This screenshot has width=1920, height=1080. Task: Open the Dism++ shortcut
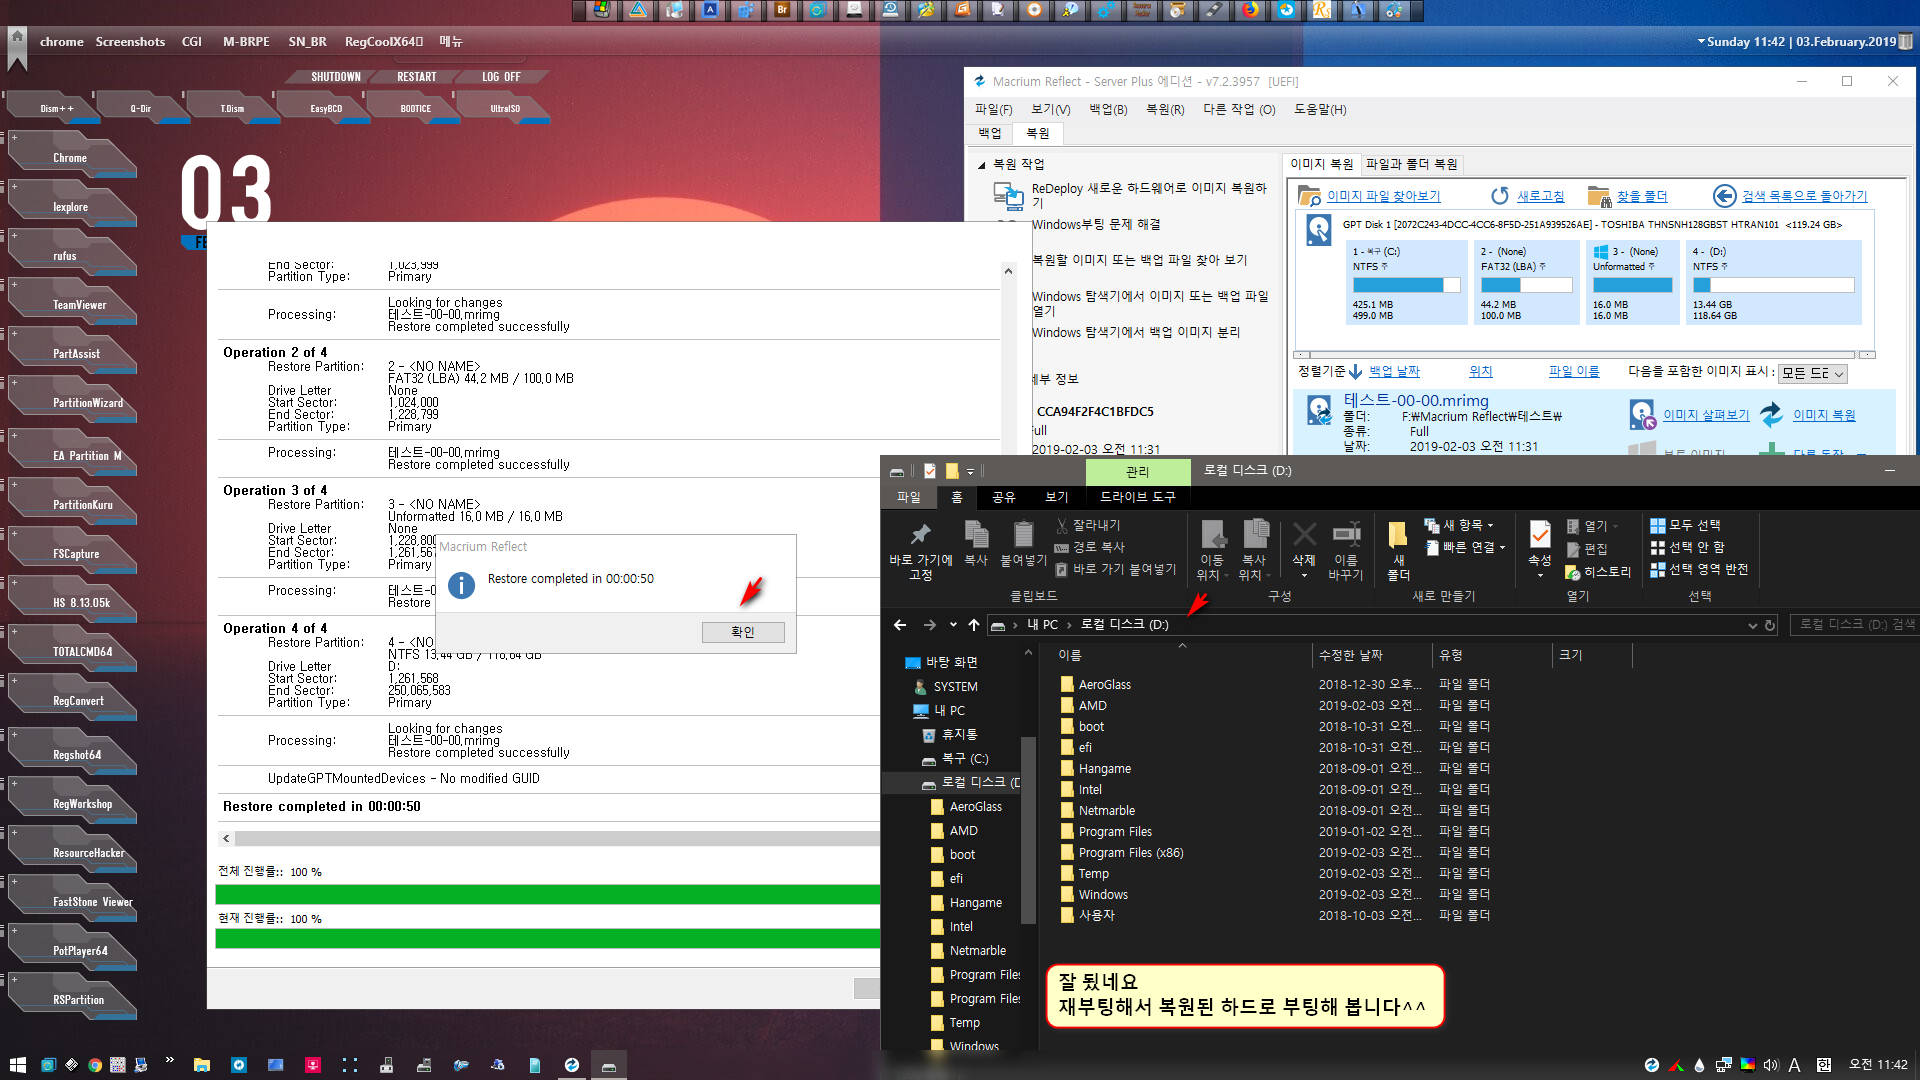coord(56,108)
